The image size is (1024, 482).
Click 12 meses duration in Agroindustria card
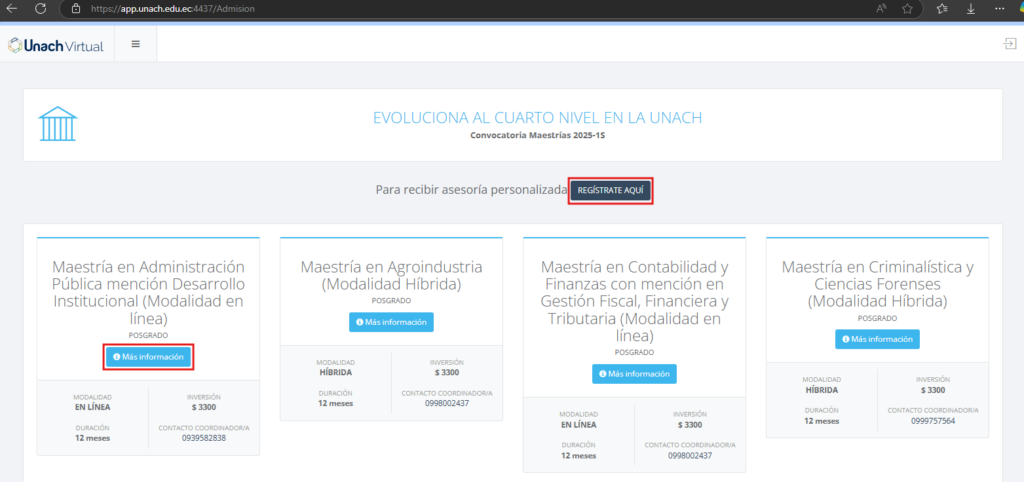pos(336,403)
